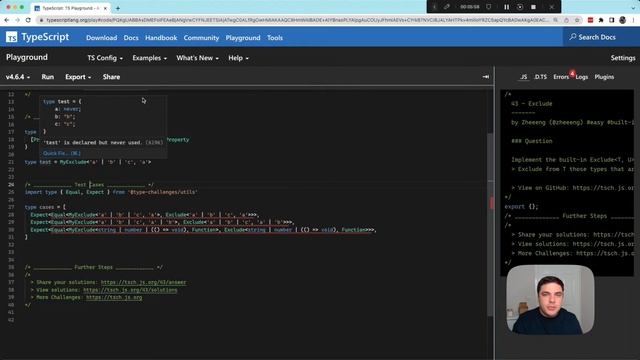Focus the Search Docs field
Image resolution: width=640 pixels, height=360 pixels.
601,37
